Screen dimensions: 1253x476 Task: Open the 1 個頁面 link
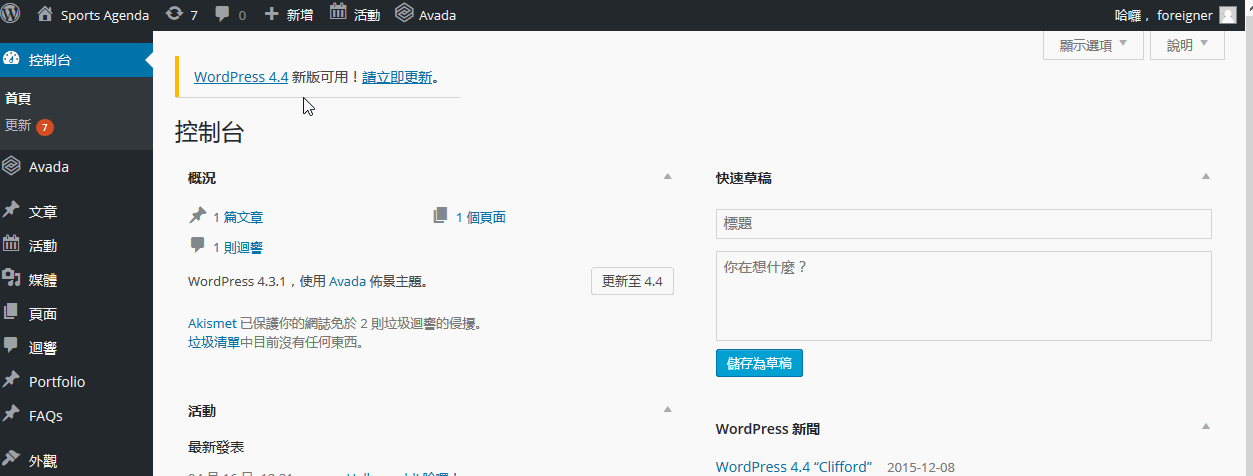481,217
